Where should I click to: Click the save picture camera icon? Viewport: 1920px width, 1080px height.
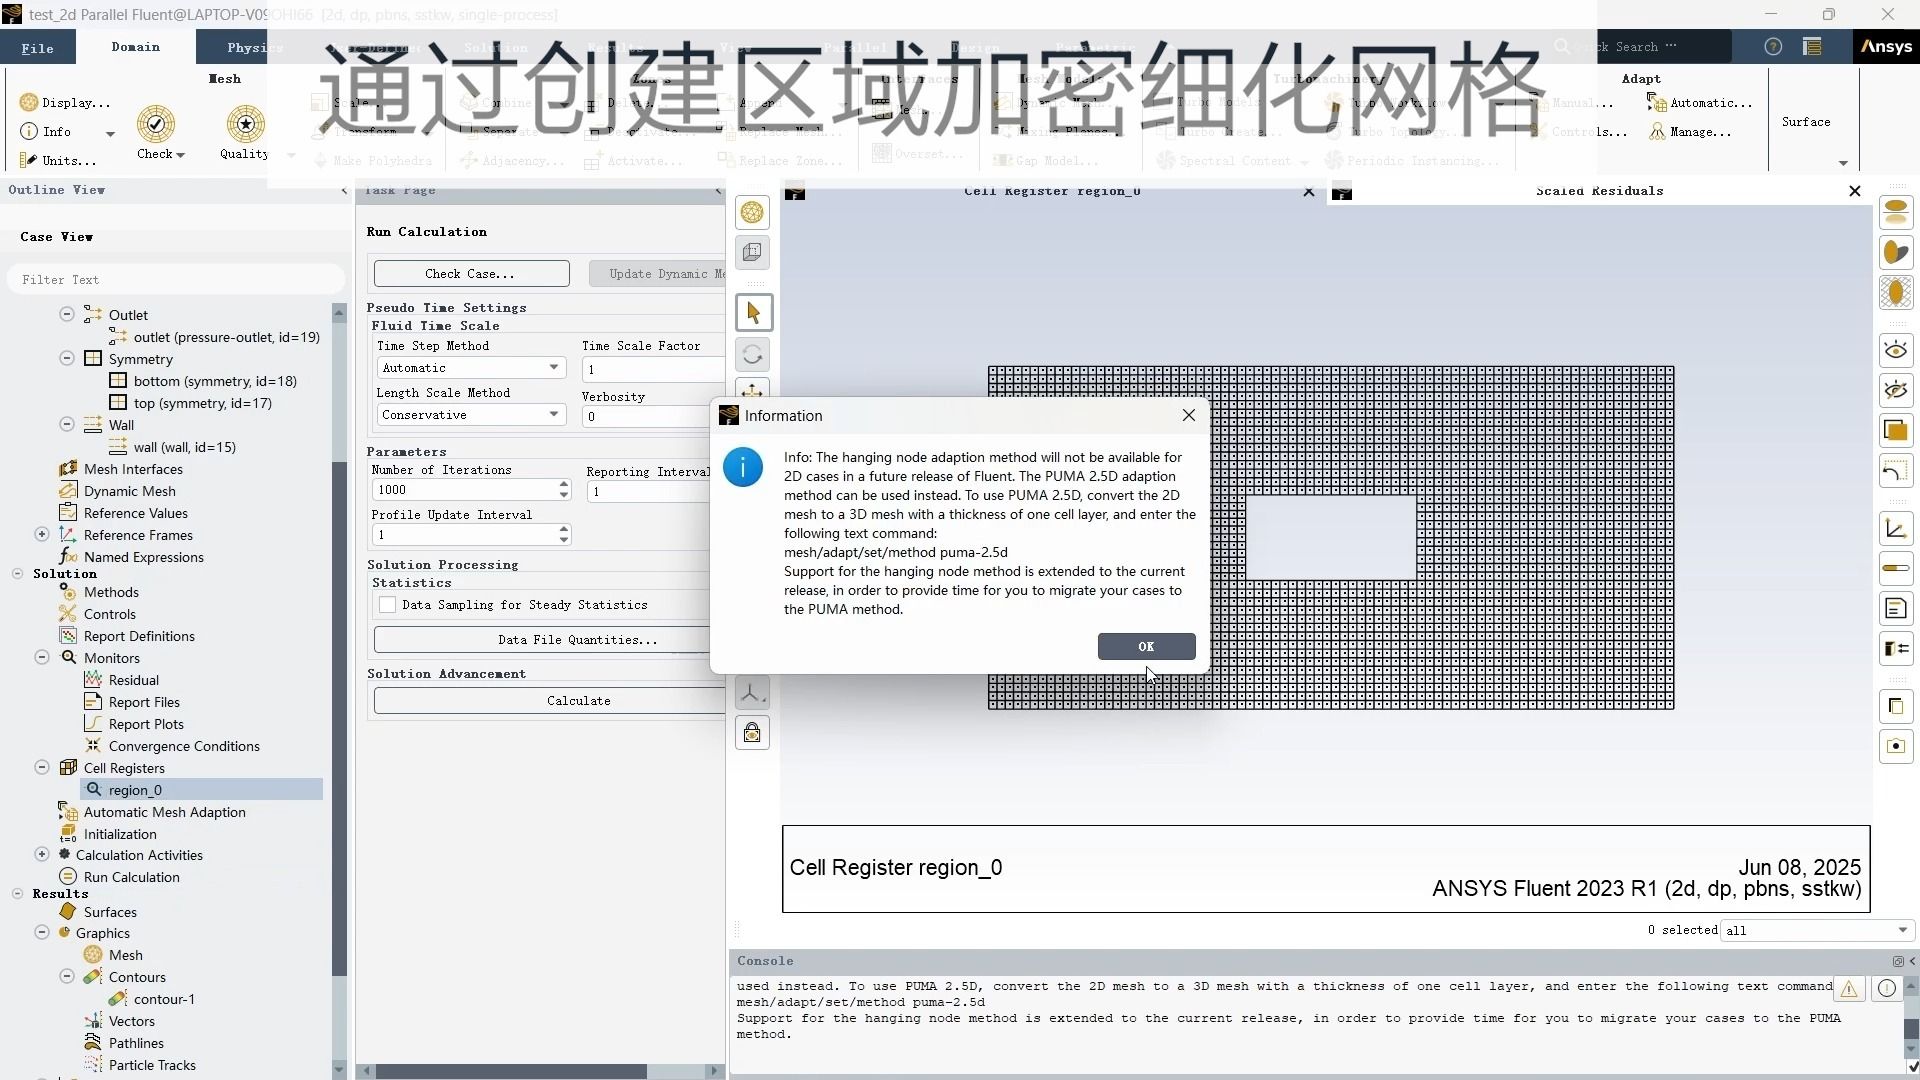click(1896, 746)
